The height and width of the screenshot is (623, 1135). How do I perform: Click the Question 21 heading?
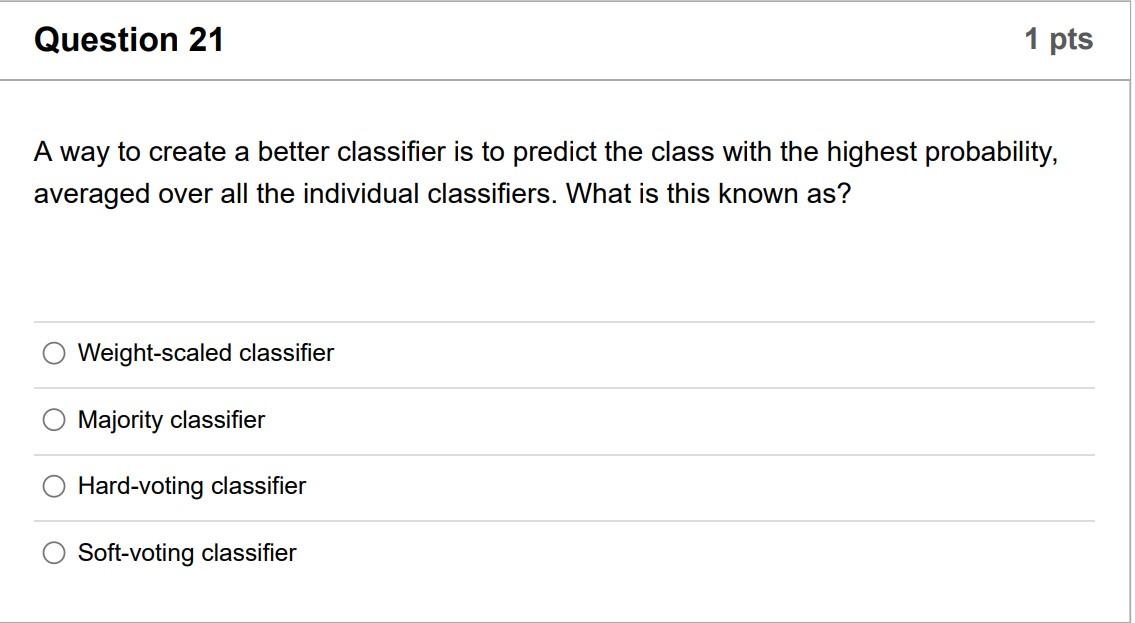click(x=129, y=39)
